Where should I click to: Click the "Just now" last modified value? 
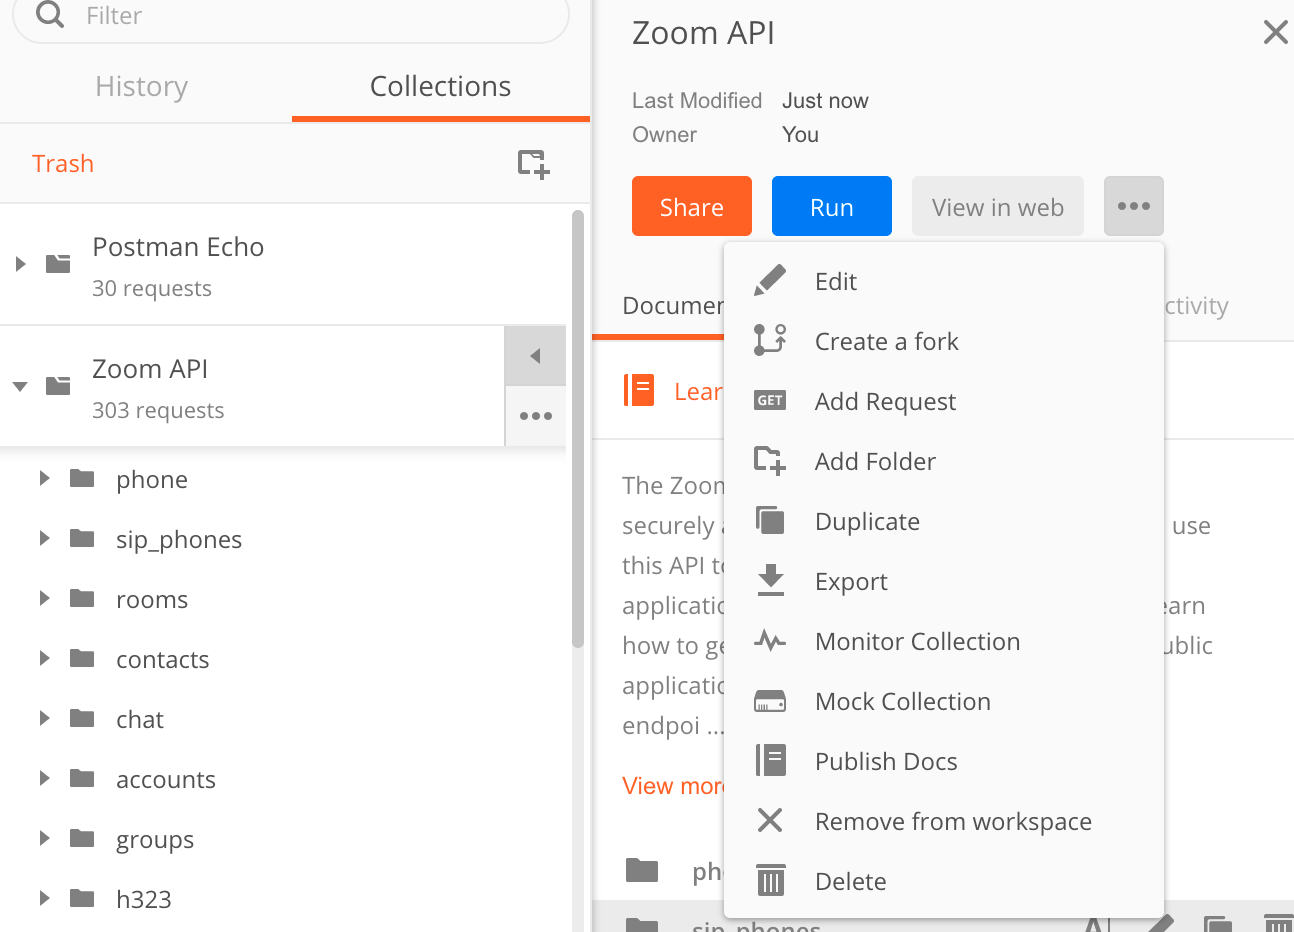825,100
